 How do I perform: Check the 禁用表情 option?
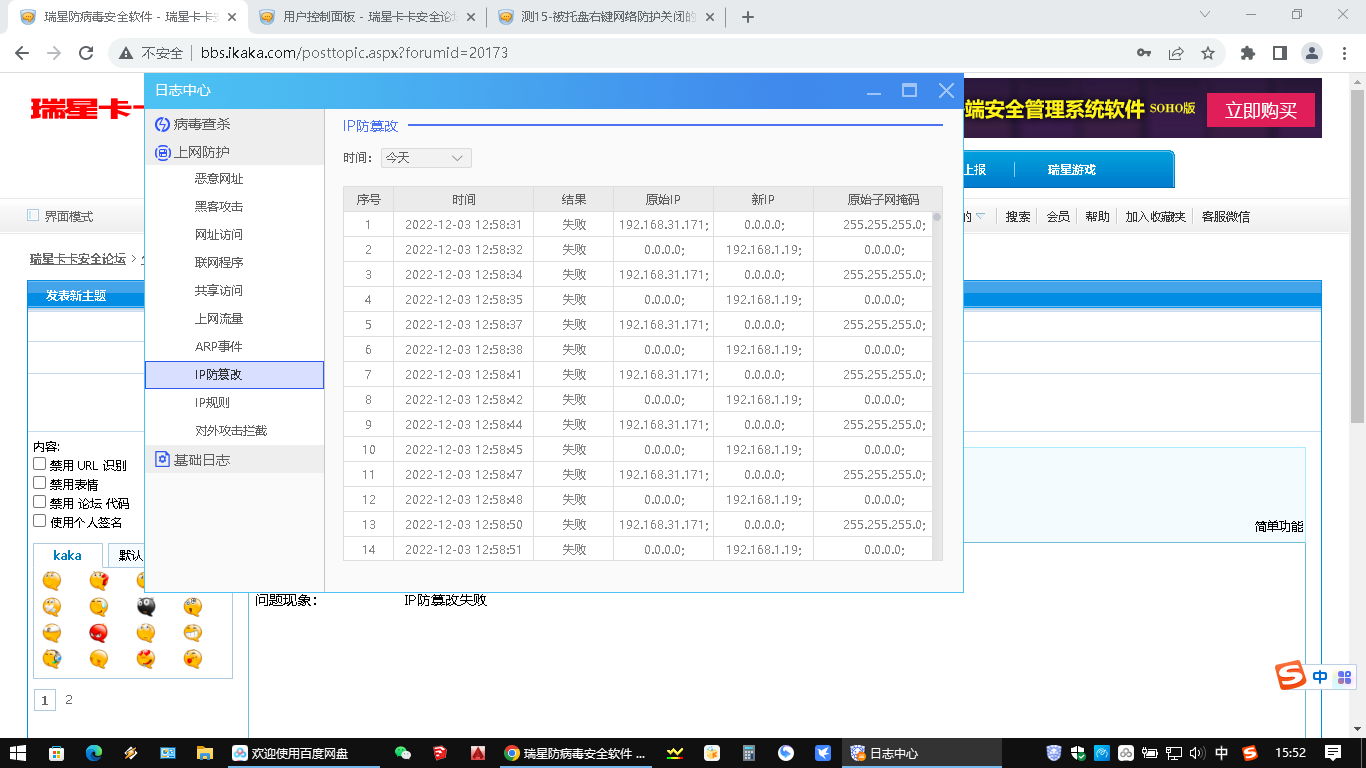pos(40,483)
